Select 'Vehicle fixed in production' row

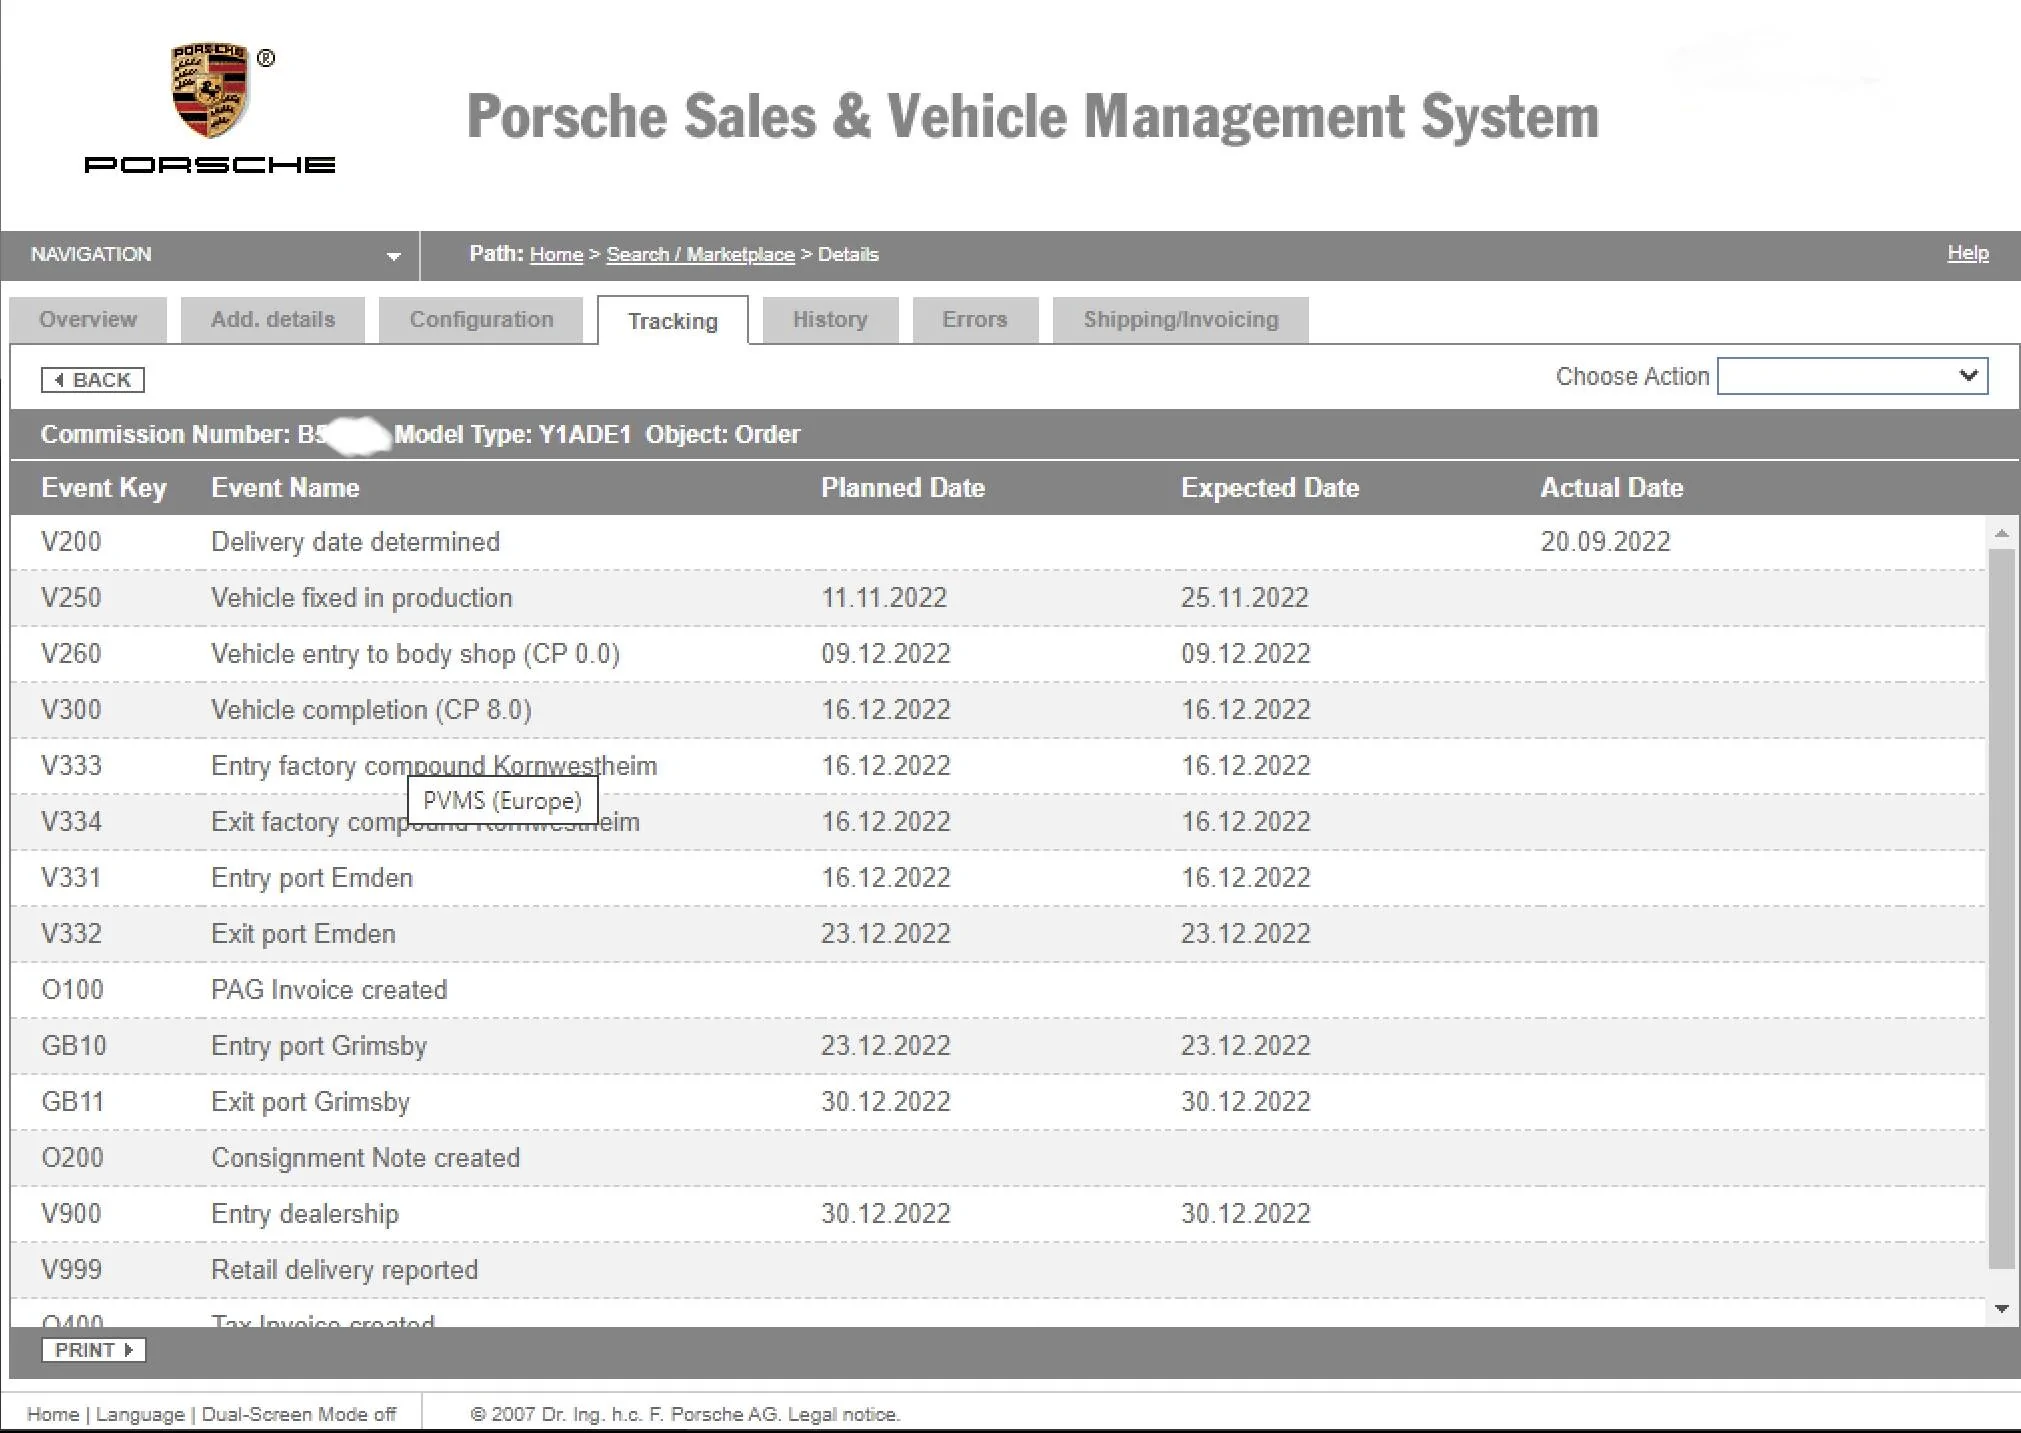point(997,598)
